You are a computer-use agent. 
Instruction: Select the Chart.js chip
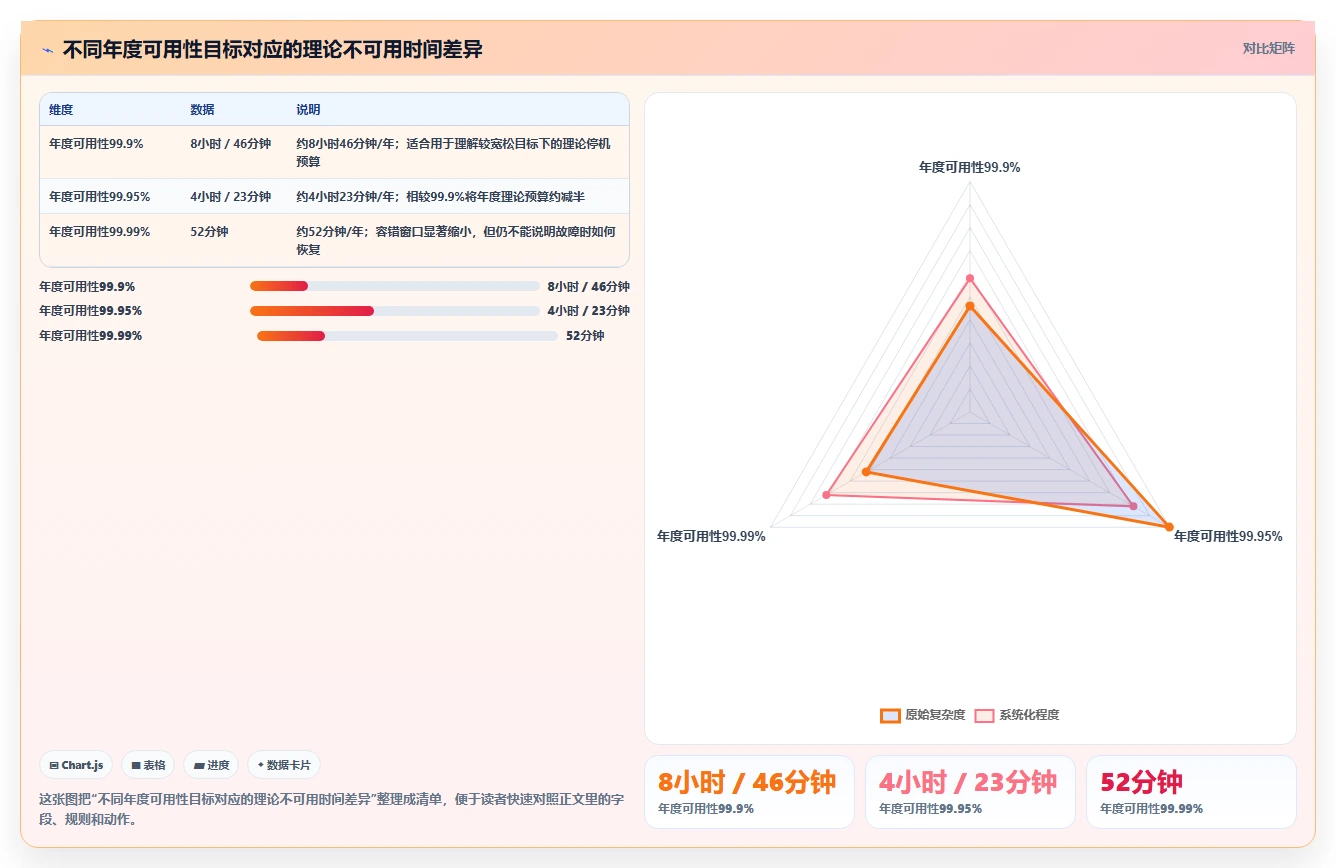[77, 765]
